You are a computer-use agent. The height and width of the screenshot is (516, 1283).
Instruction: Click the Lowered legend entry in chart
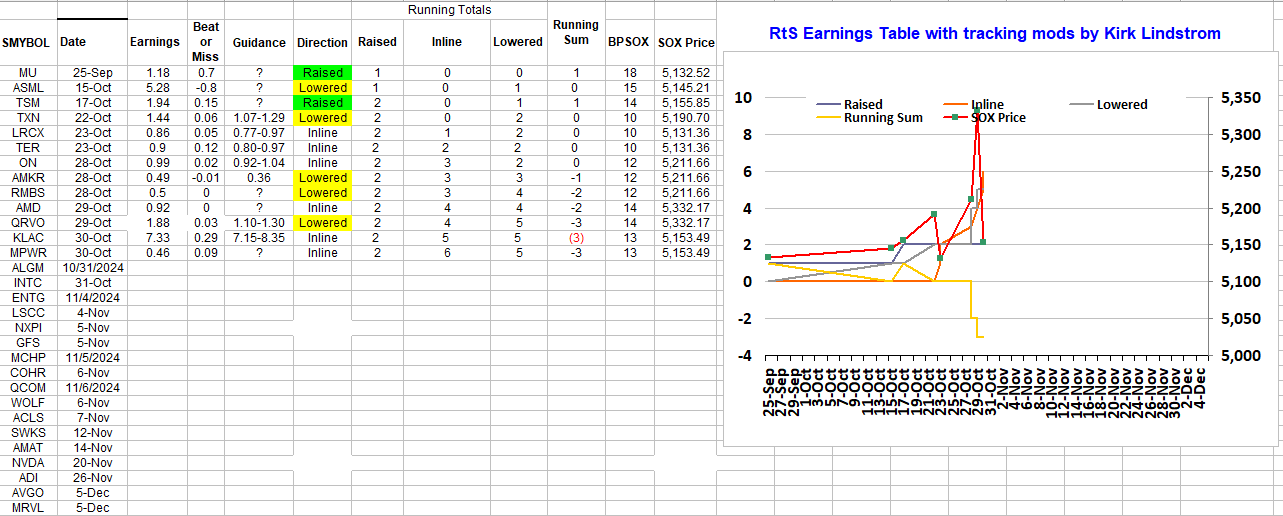point(1121,104)
